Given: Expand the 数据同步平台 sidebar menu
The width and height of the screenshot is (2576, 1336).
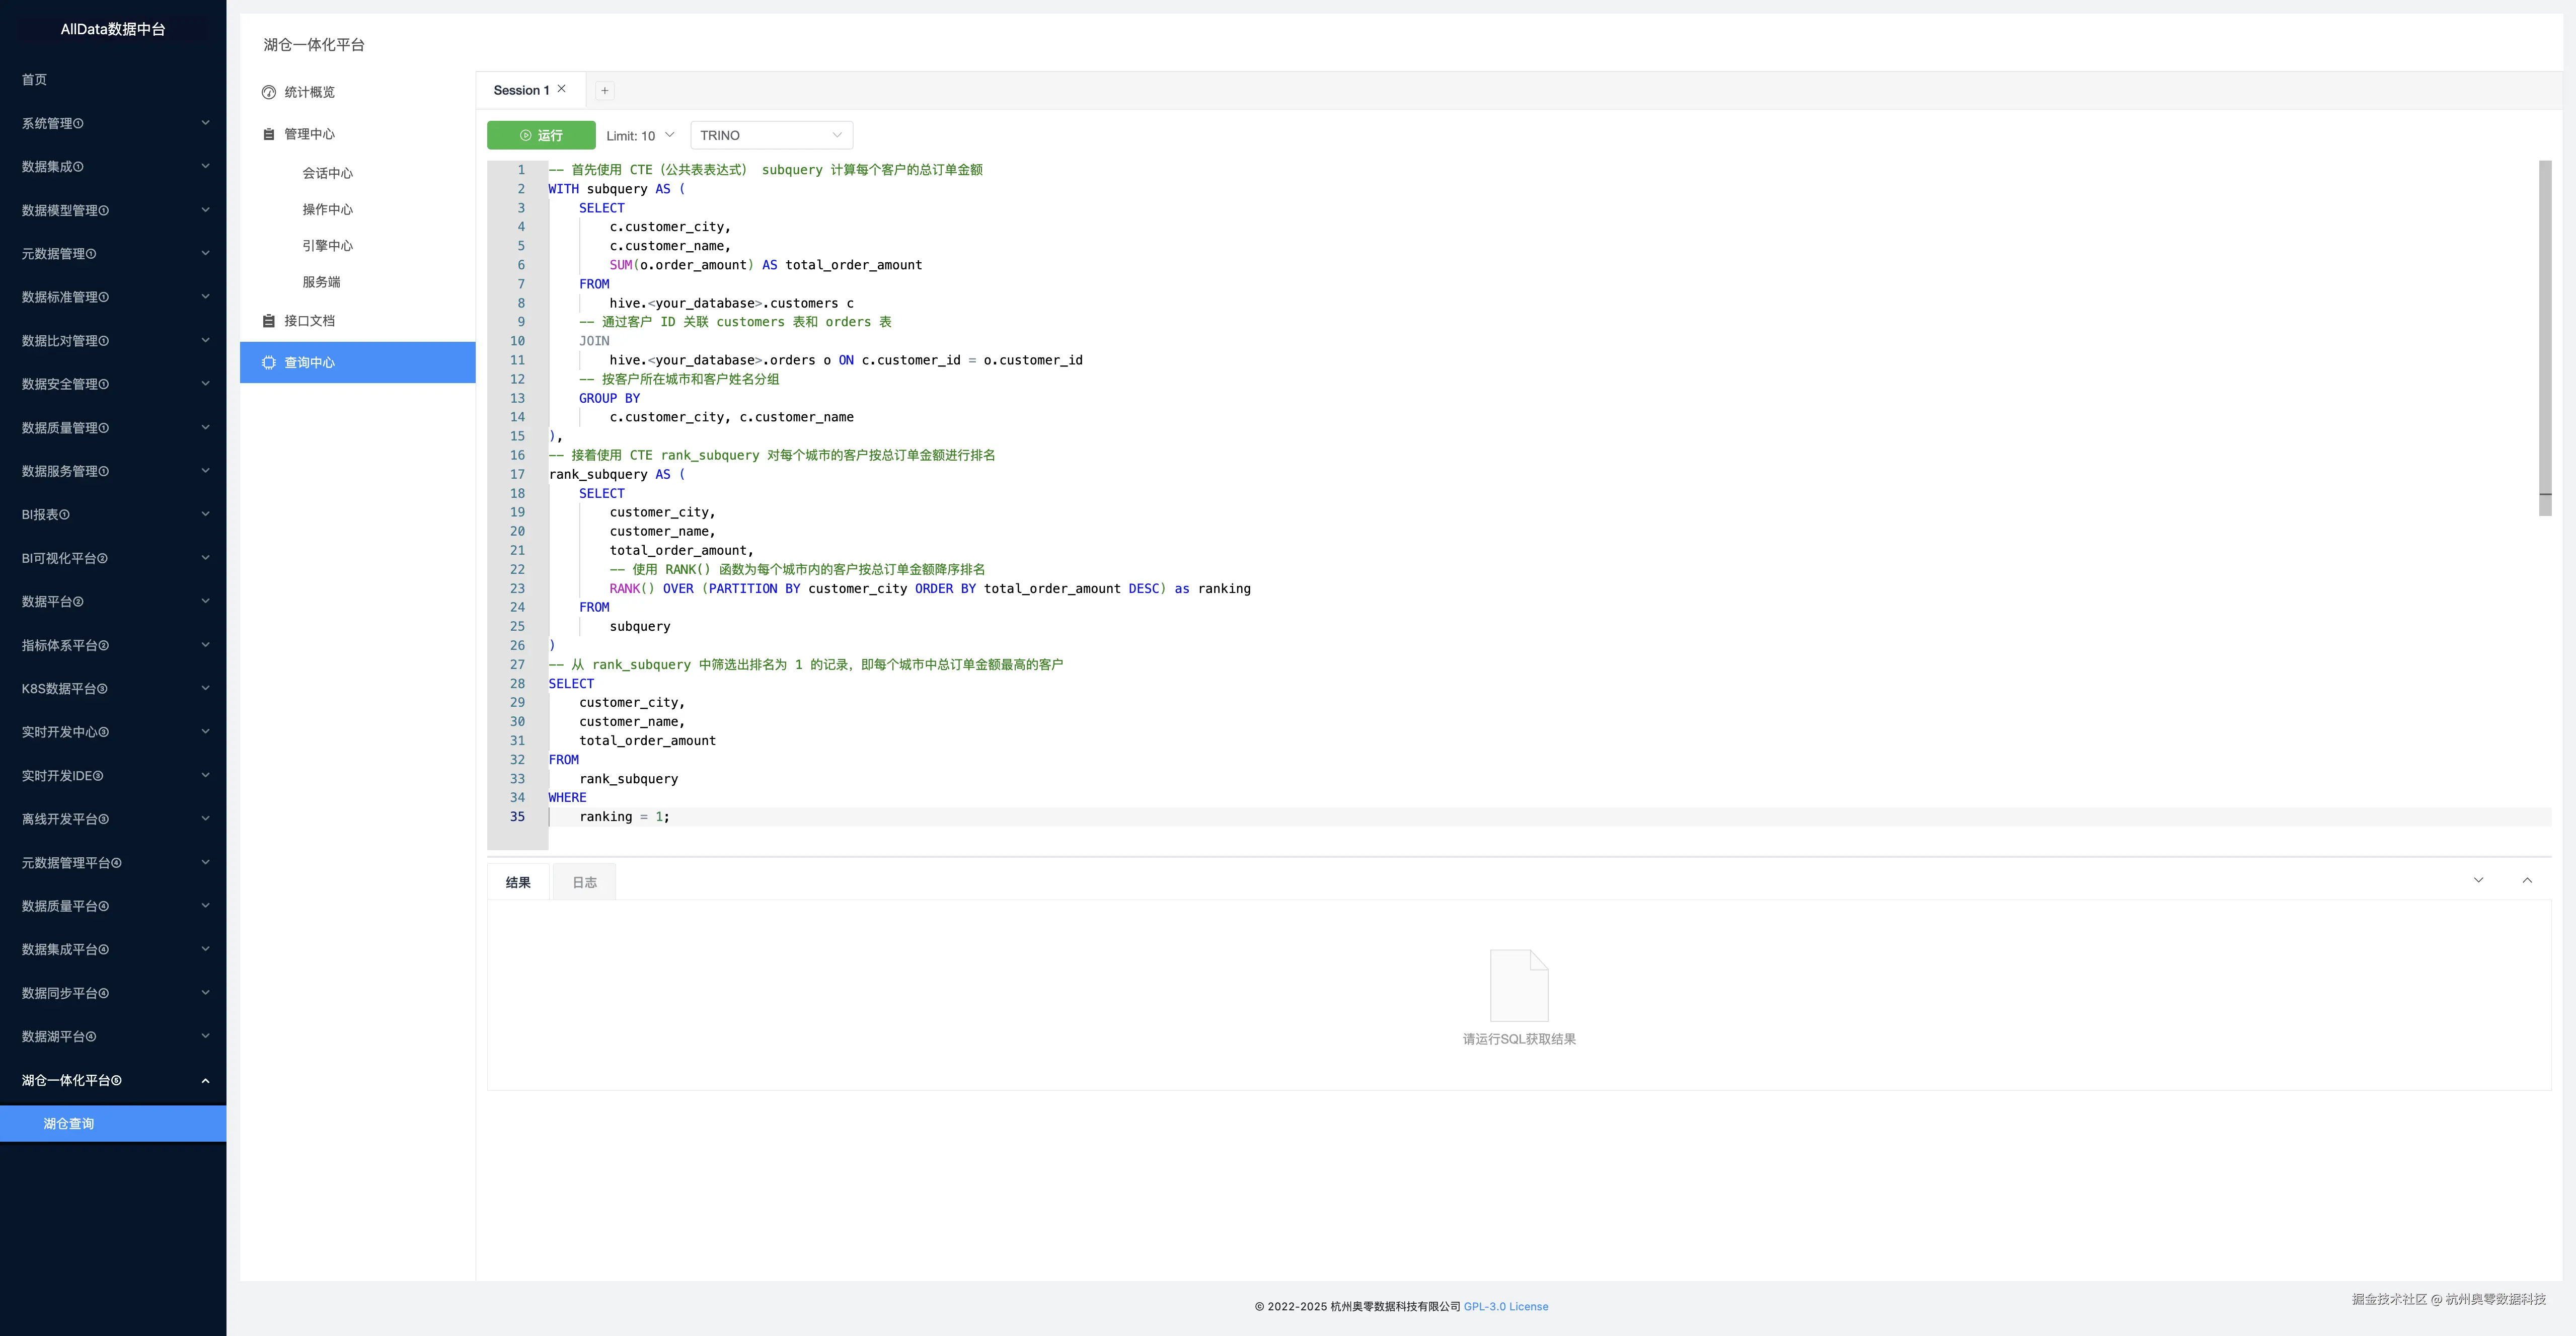Looking at the screenshot, I should click(x=113, y=993).
